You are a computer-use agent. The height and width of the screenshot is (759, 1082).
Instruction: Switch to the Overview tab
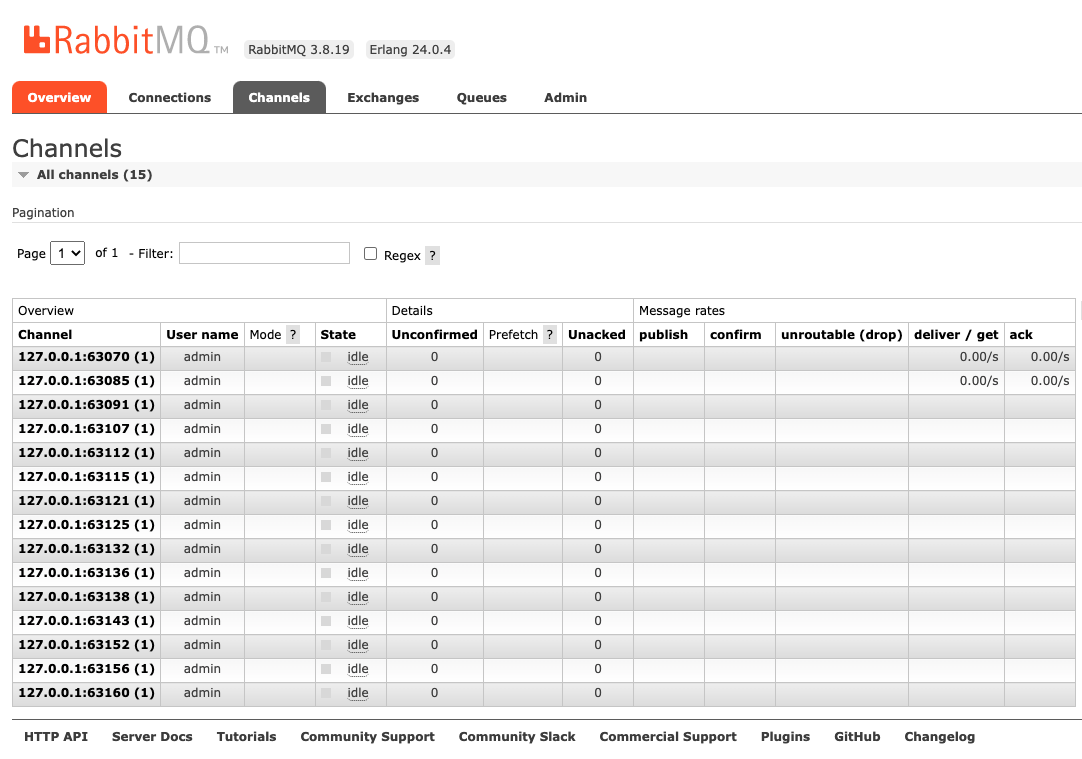click(x=59, y=97)
